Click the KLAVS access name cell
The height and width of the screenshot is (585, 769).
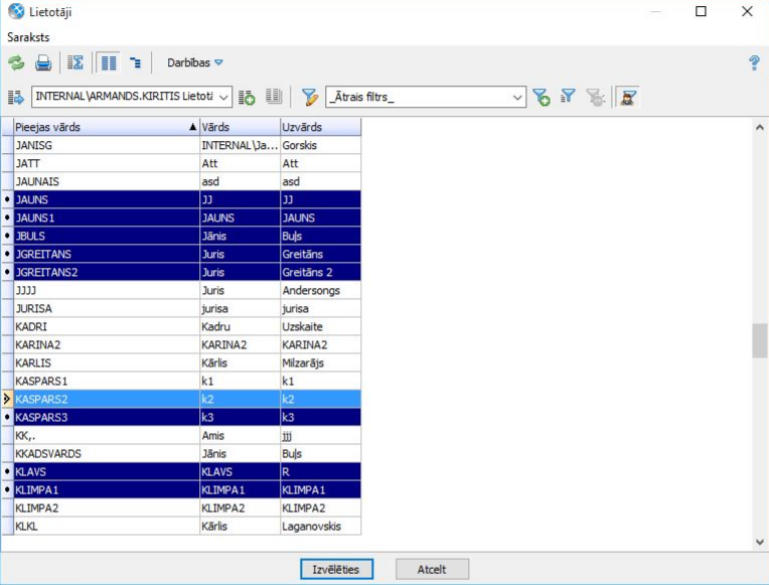[x=106, y=472]
